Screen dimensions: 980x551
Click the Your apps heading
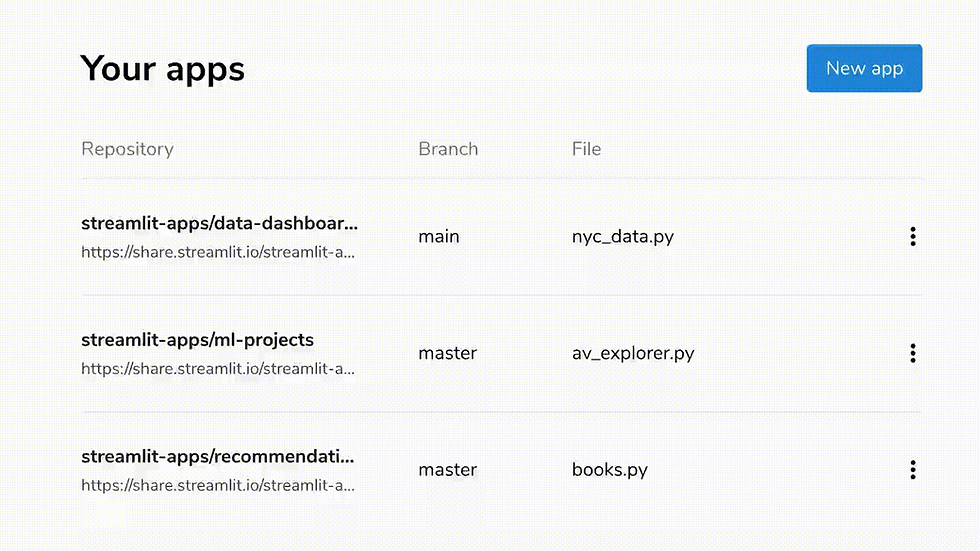(162, 69)
